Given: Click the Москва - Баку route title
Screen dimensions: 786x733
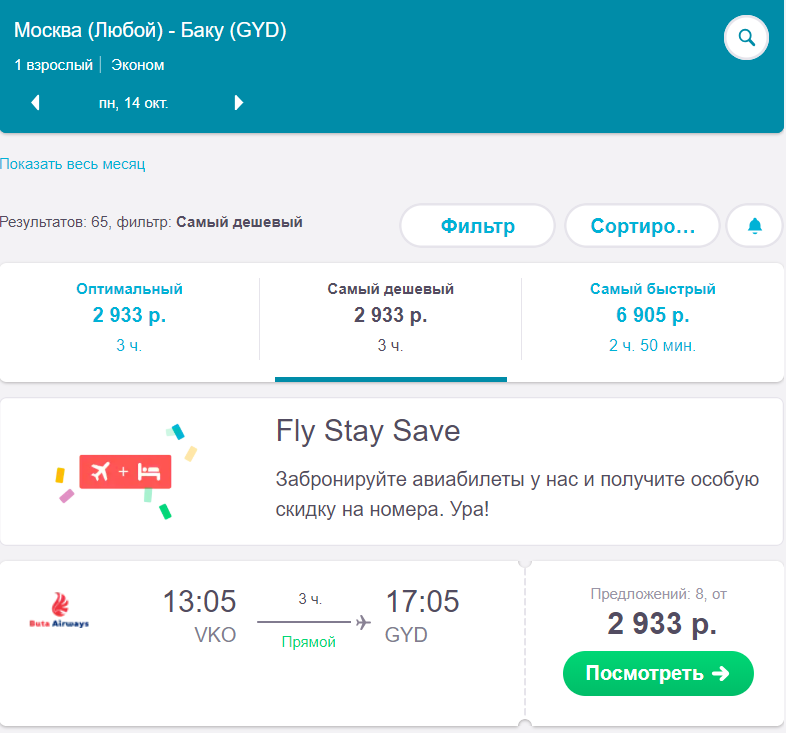Looking at the screenshot, I should 150,30.
